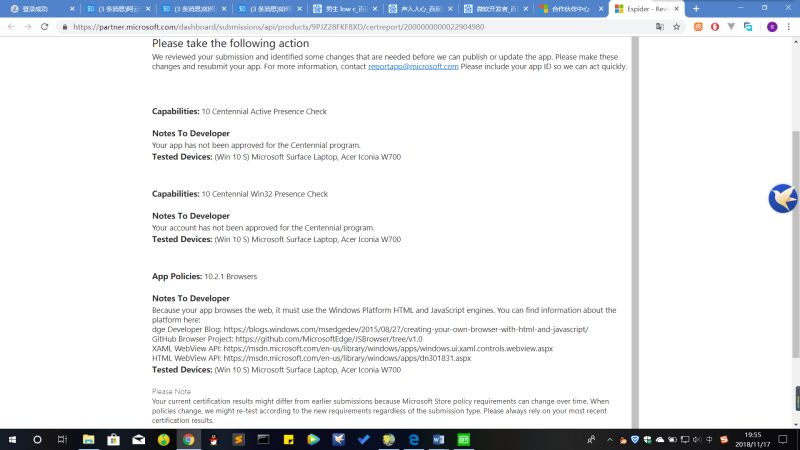Show hidden system tray icons

(610, 439)
